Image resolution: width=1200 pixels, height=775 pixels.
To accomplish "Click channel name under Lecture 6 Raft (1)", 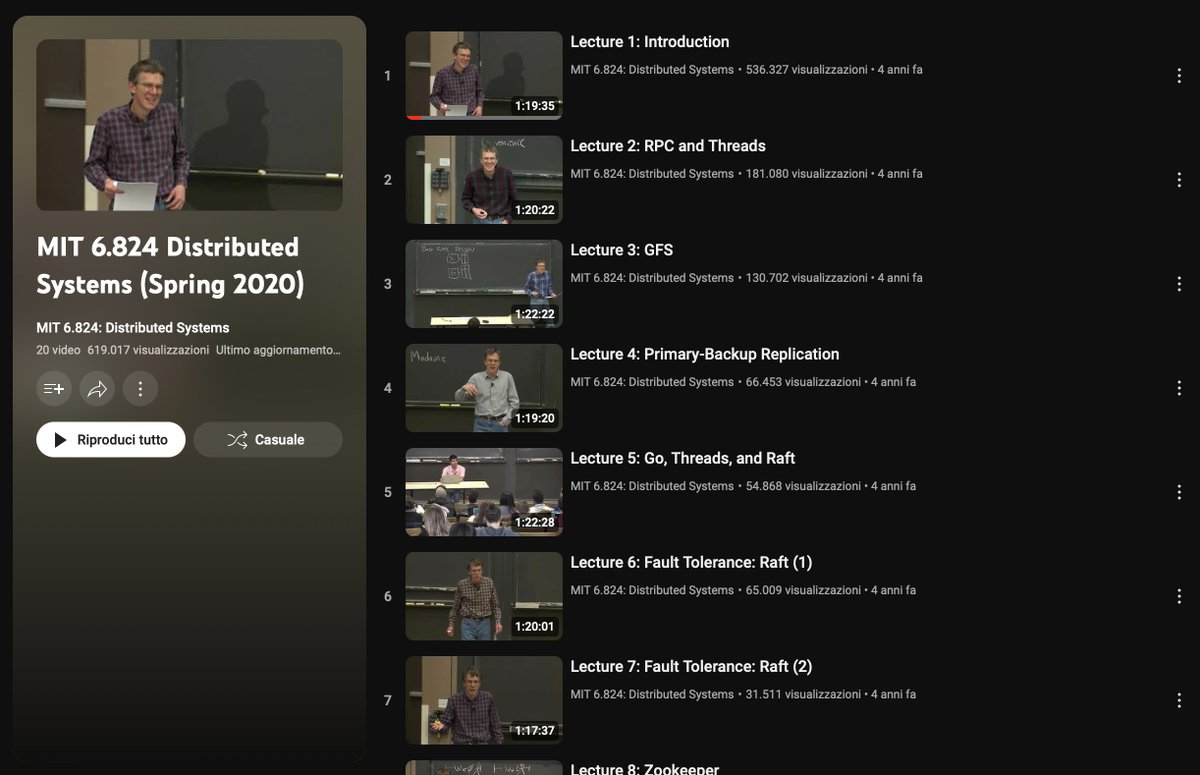I will 652,590.
